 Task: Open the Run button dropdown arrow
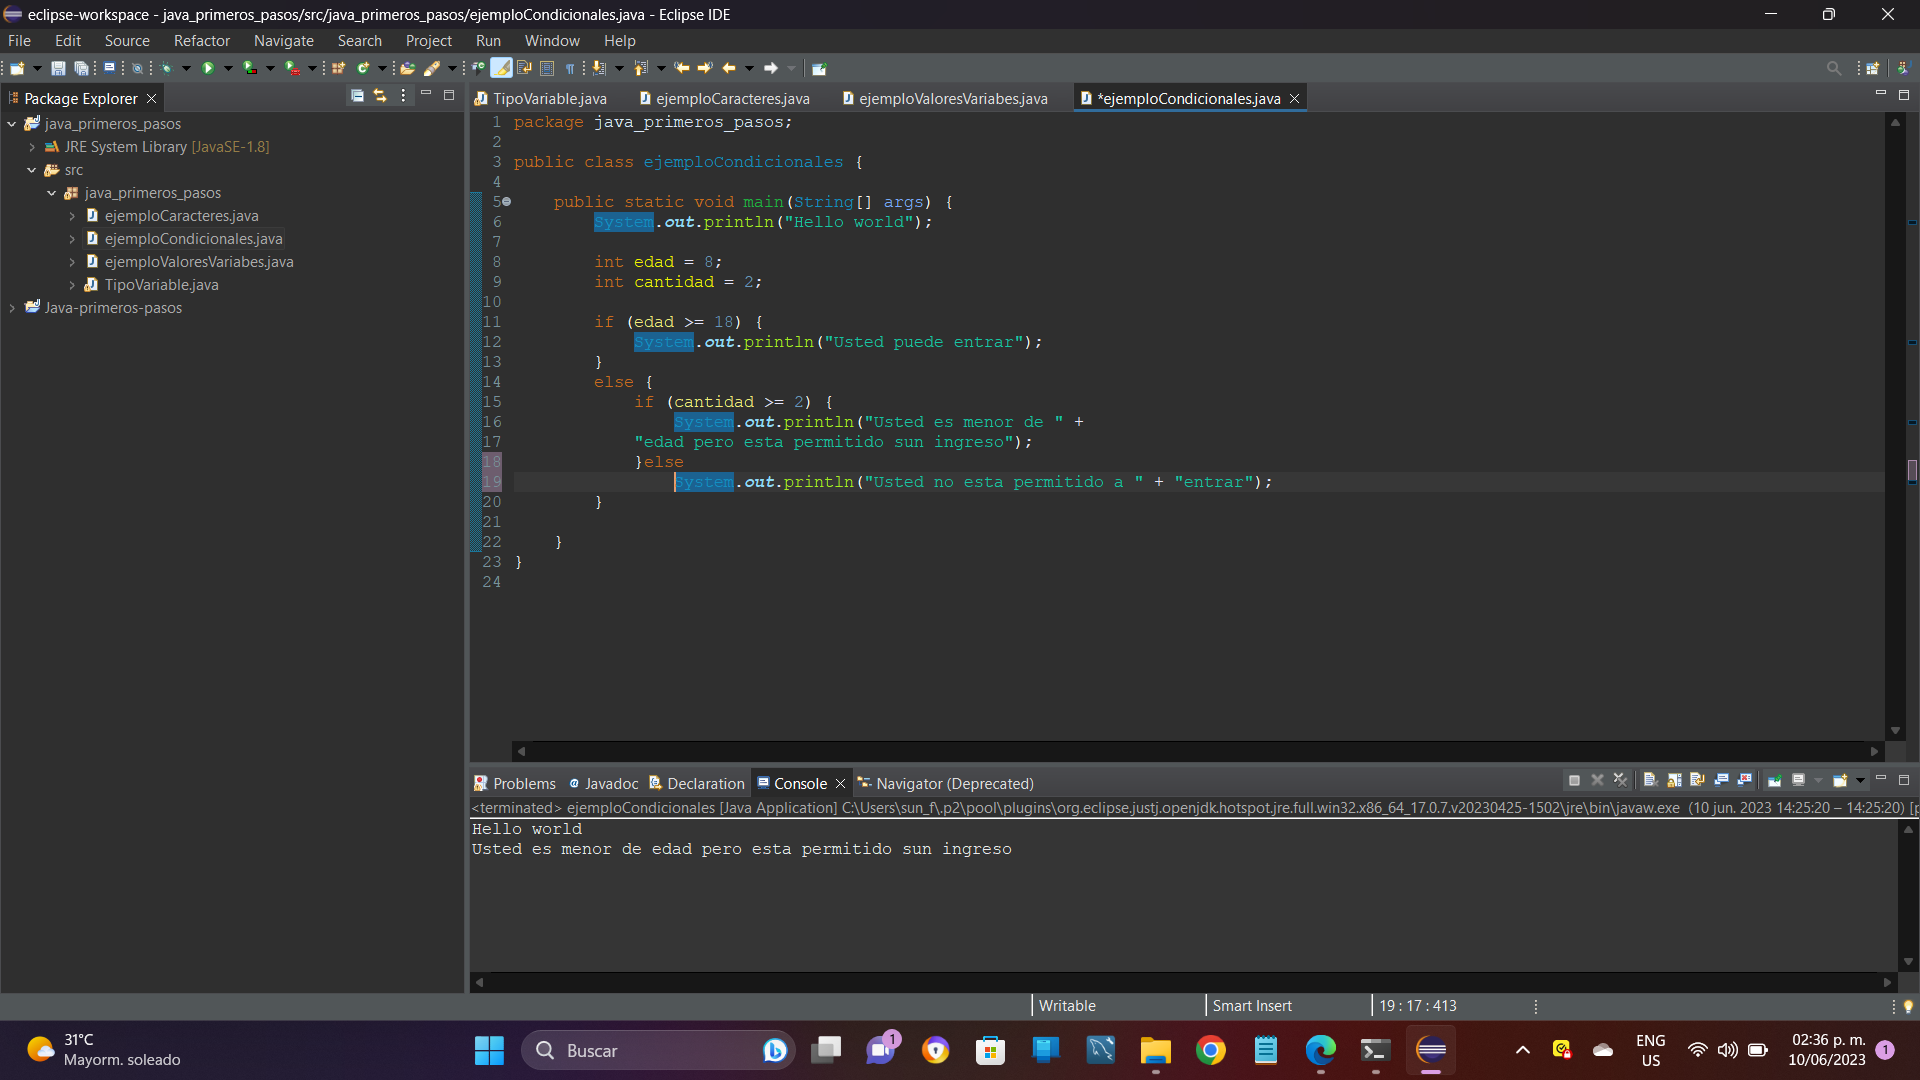[228, 68]
